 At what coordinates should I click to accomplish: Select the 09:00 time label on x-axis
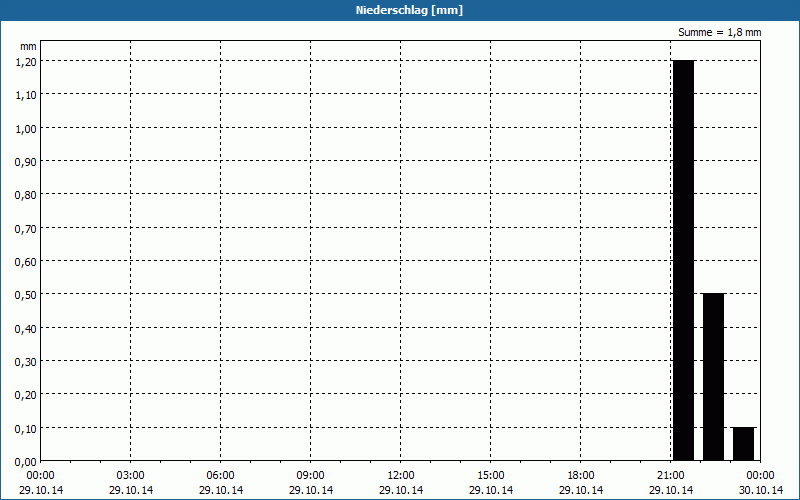pos(311,476)
